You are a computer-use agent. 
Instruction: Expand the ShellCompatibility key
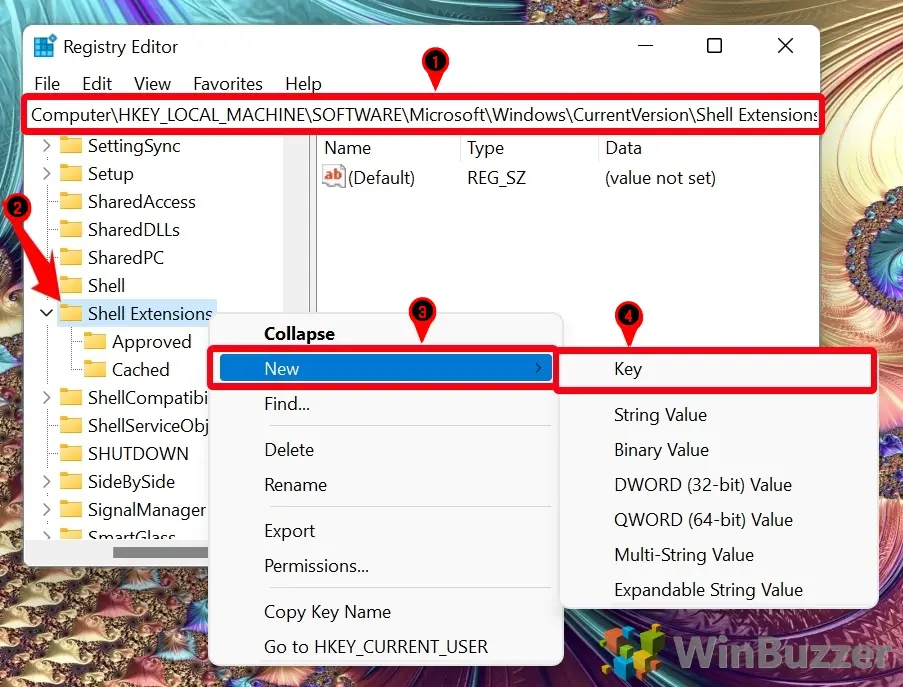pyautogui.click(x=47, y=397)
